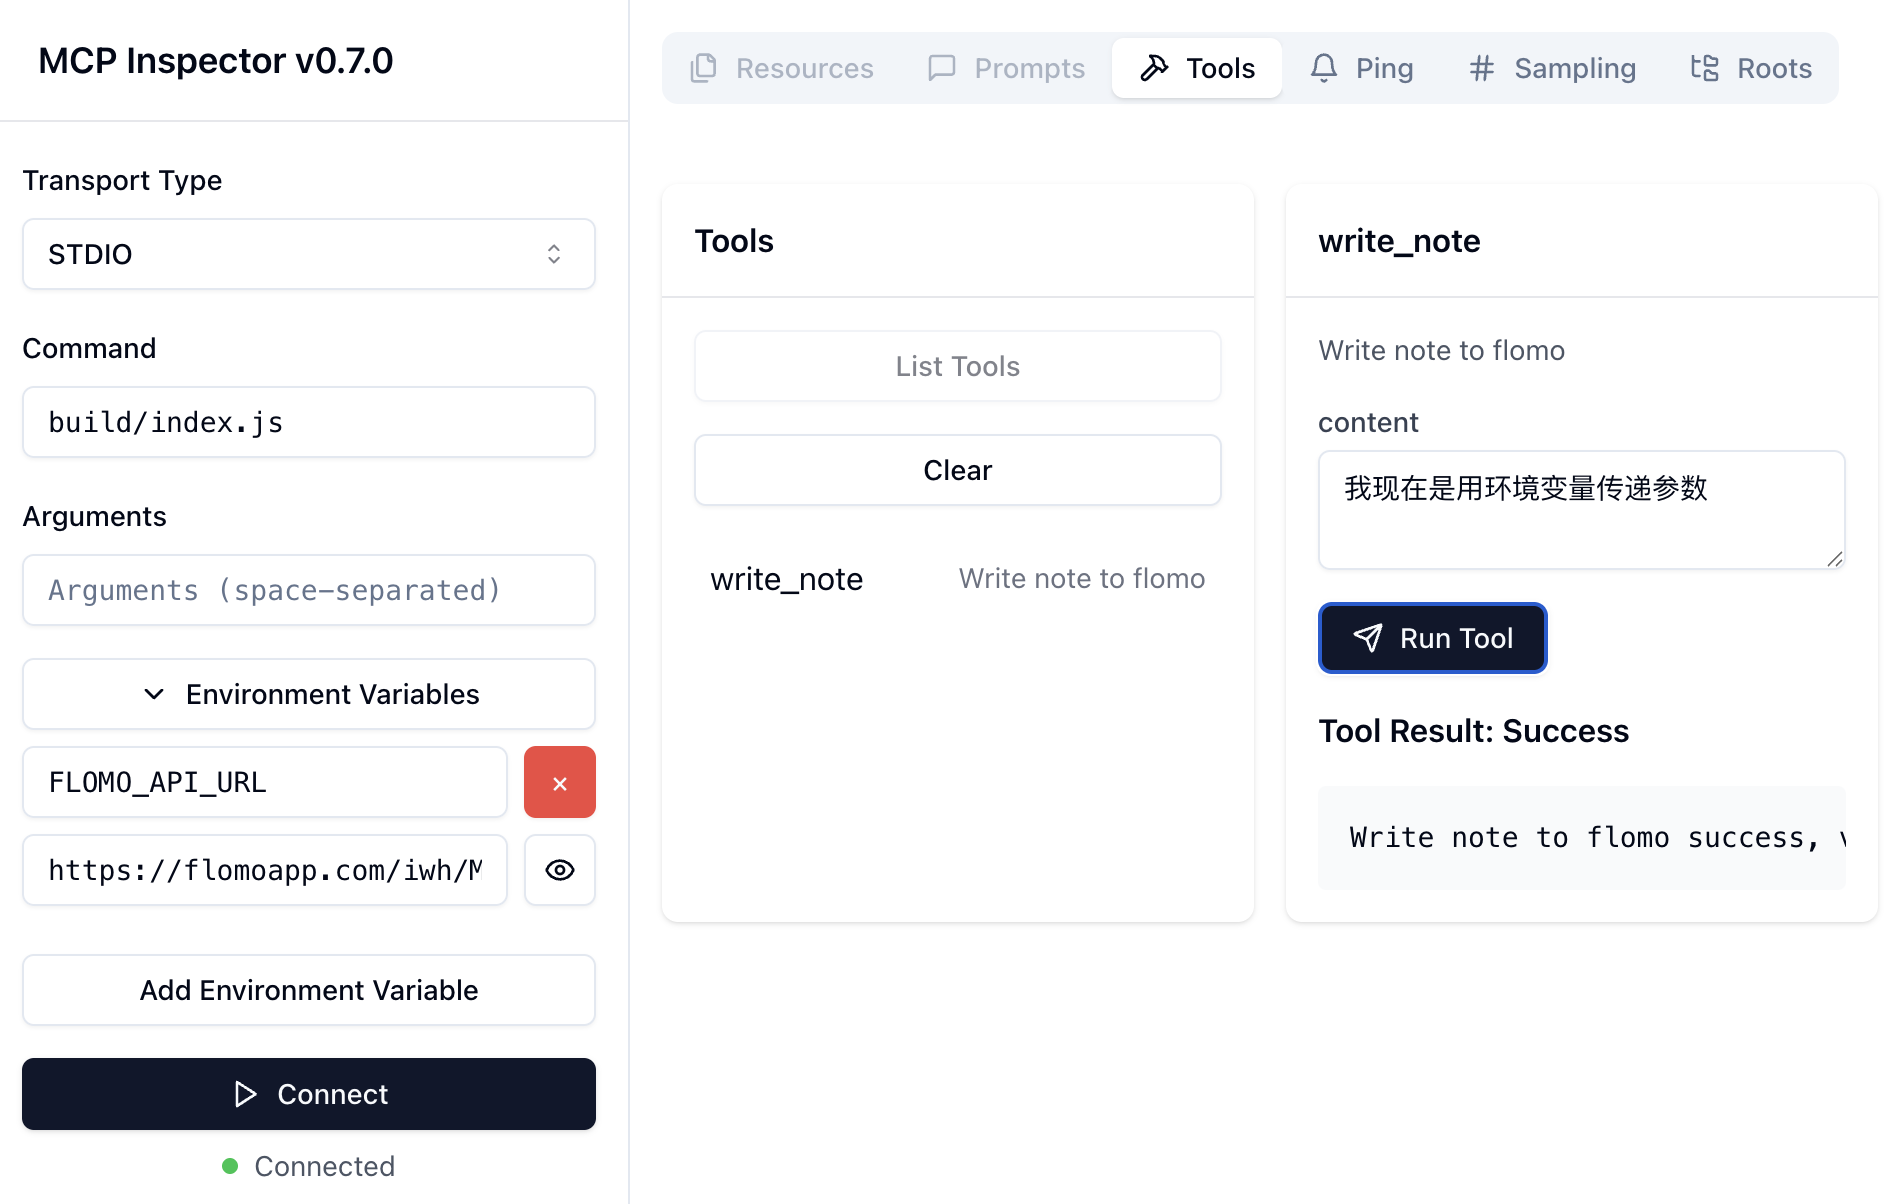Image resolution: width=1902 pixels, height=1204 pixels.
Task: Click the hammer icon on Tools tab
Action: [1154, 68]
